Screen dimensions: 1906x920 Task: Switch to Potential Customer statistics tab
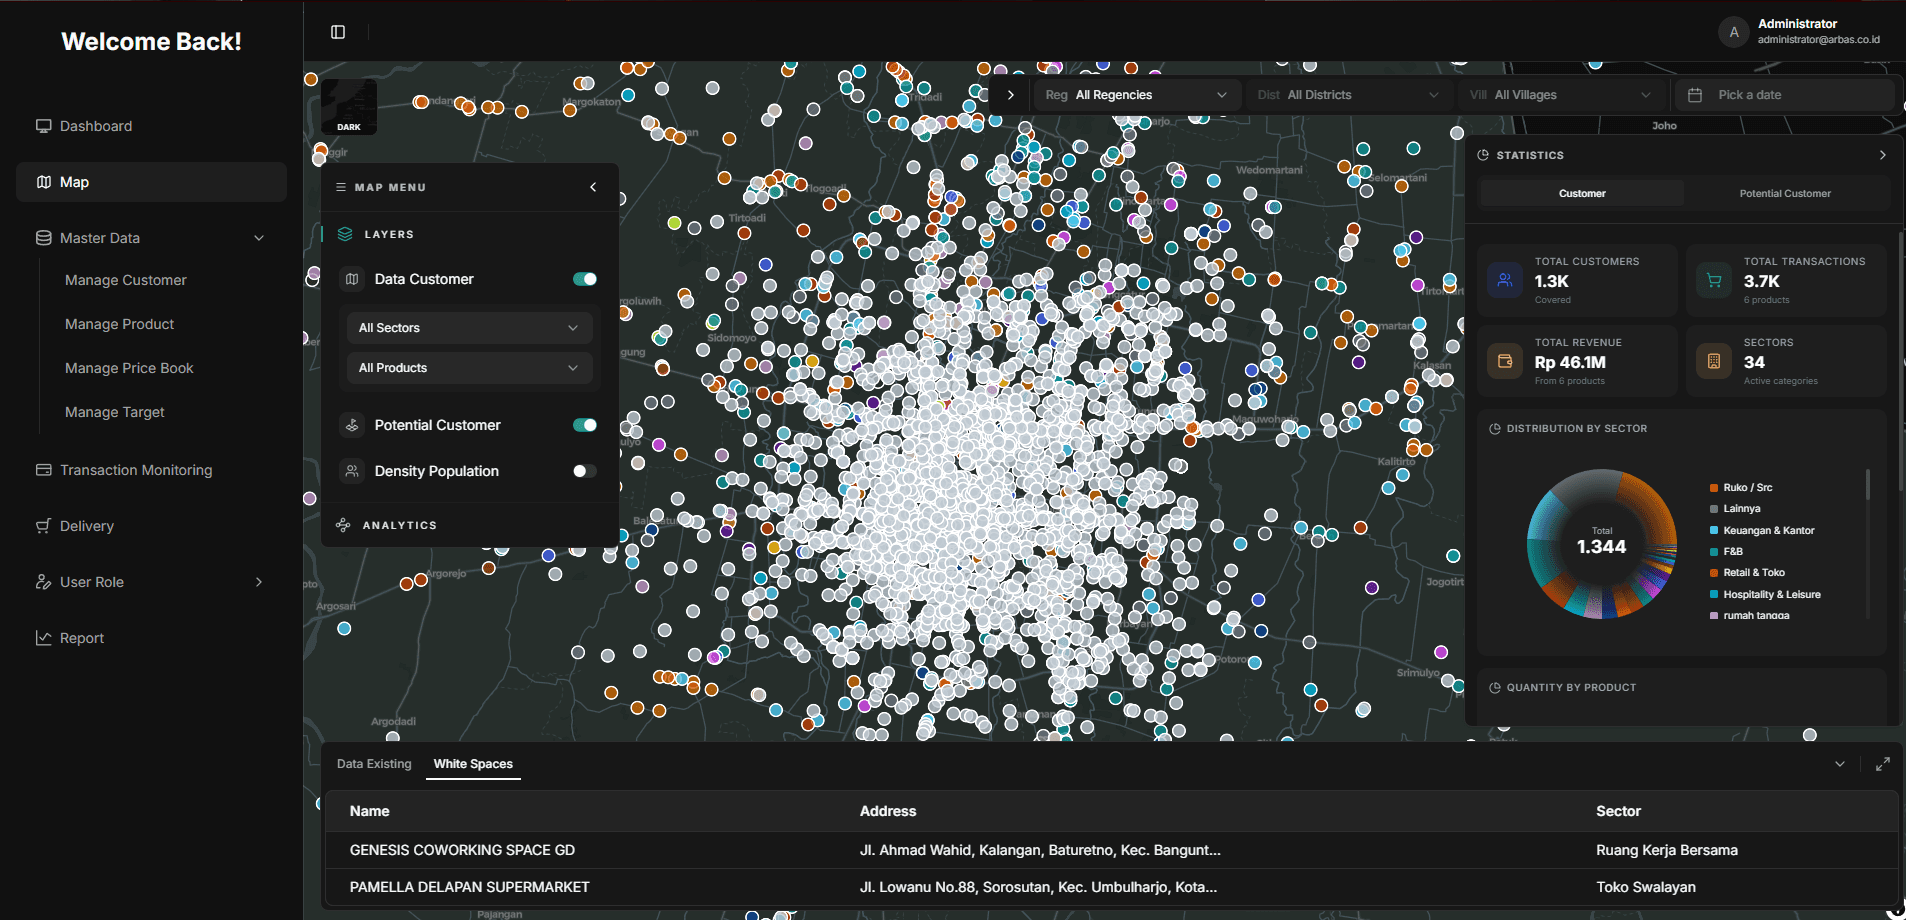point(1785,194)
